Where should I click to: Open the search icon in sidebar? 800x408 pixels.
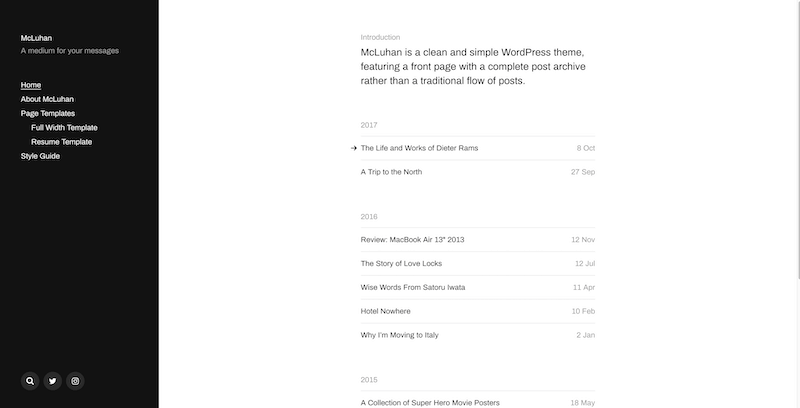(x=30, y=381)
